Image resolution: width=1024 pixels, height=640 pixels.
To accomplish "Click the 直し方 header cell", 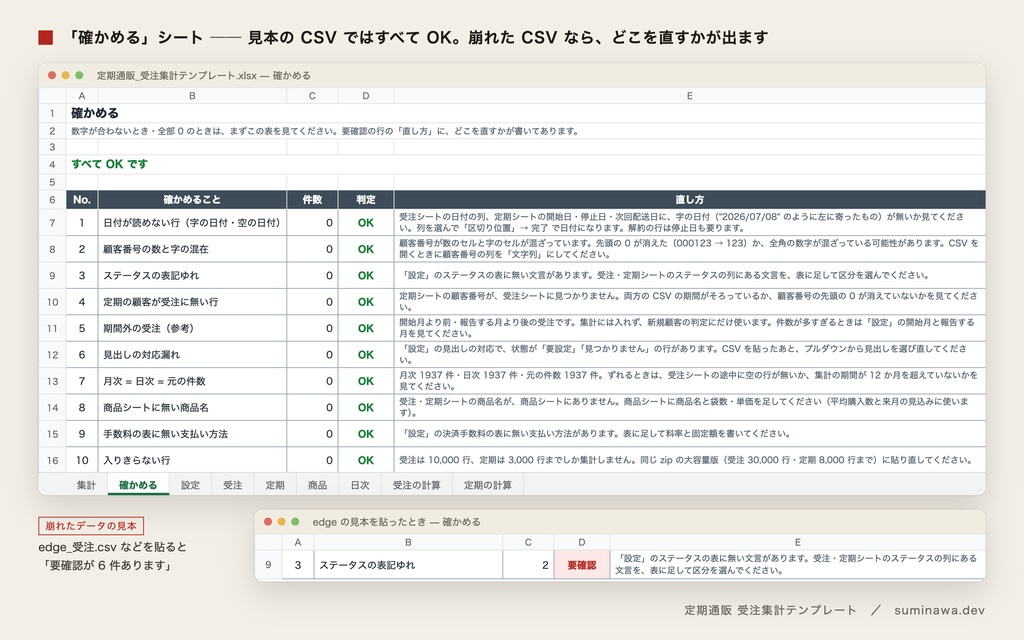I will tap(690, 200).
